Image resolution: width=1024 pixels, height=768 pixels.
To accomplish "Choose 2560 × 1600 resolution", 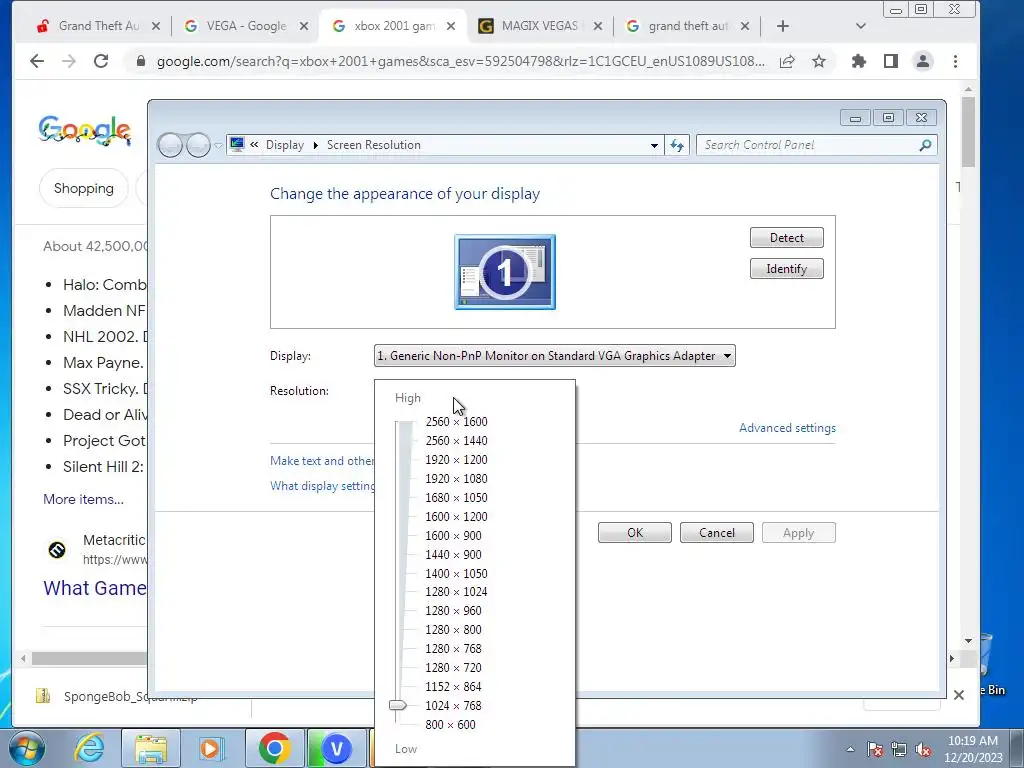I will pos(456,422).
